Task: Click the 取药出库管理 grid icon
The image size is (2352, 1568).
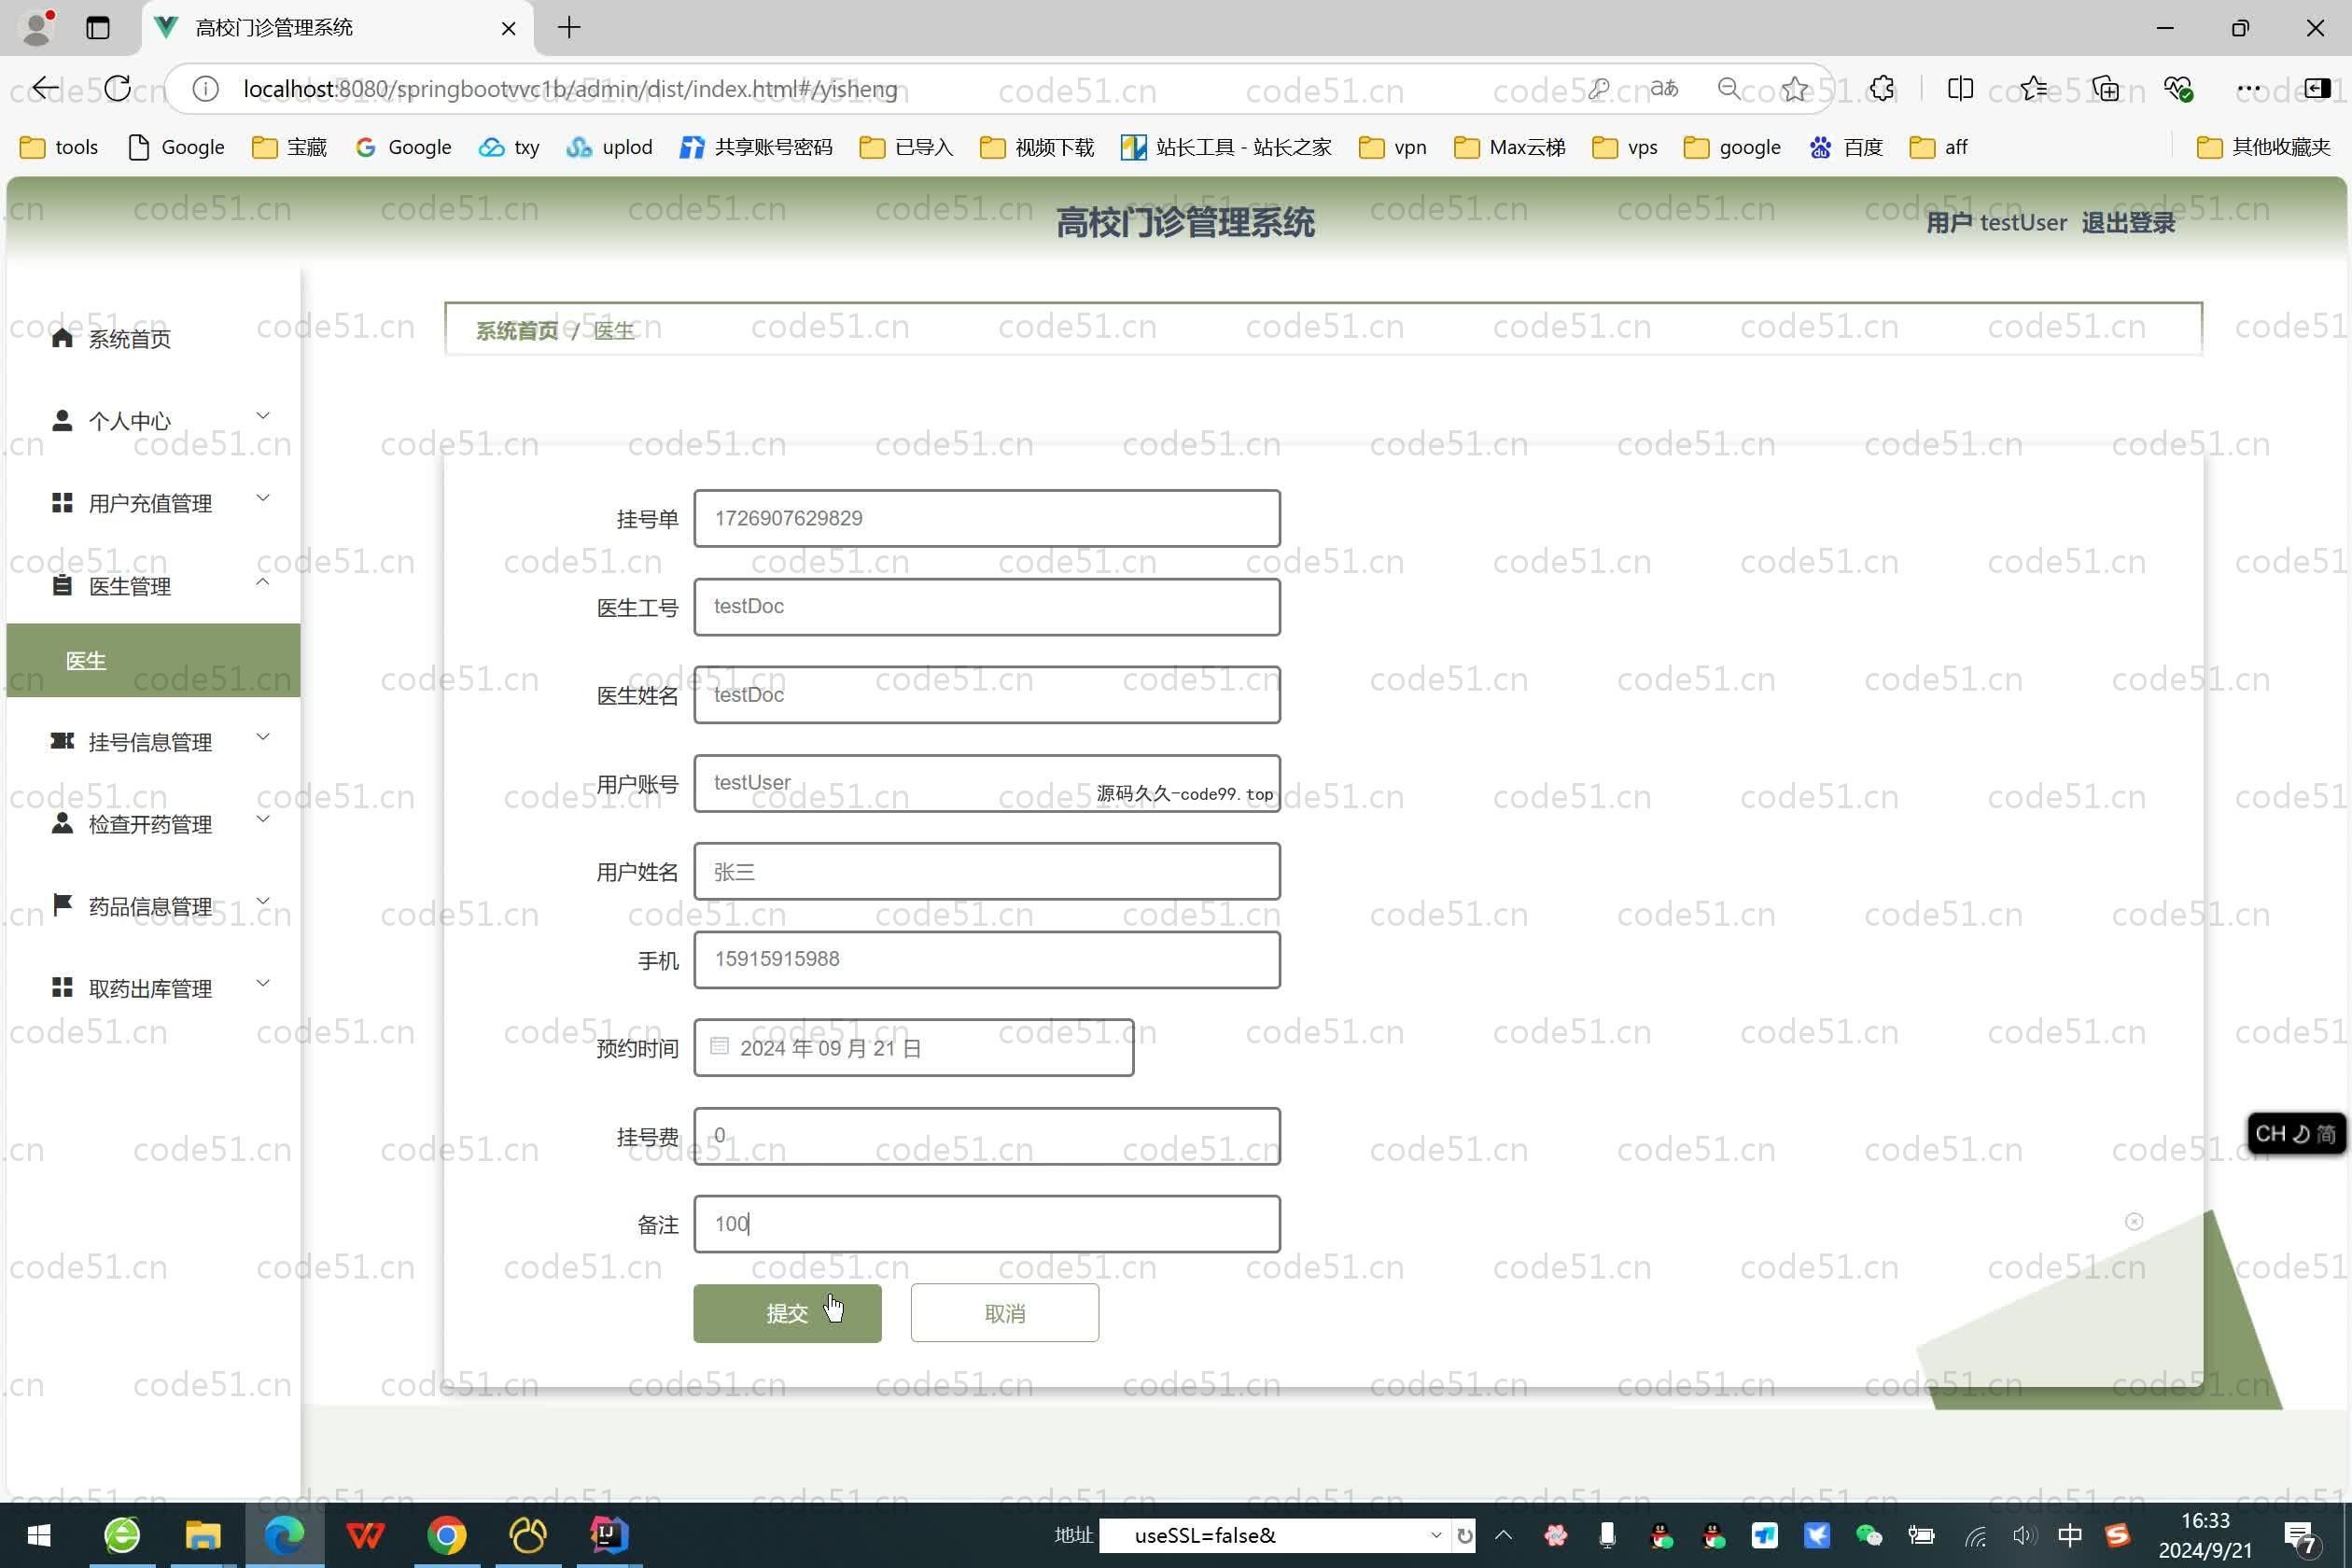Action: coord(62,987)
